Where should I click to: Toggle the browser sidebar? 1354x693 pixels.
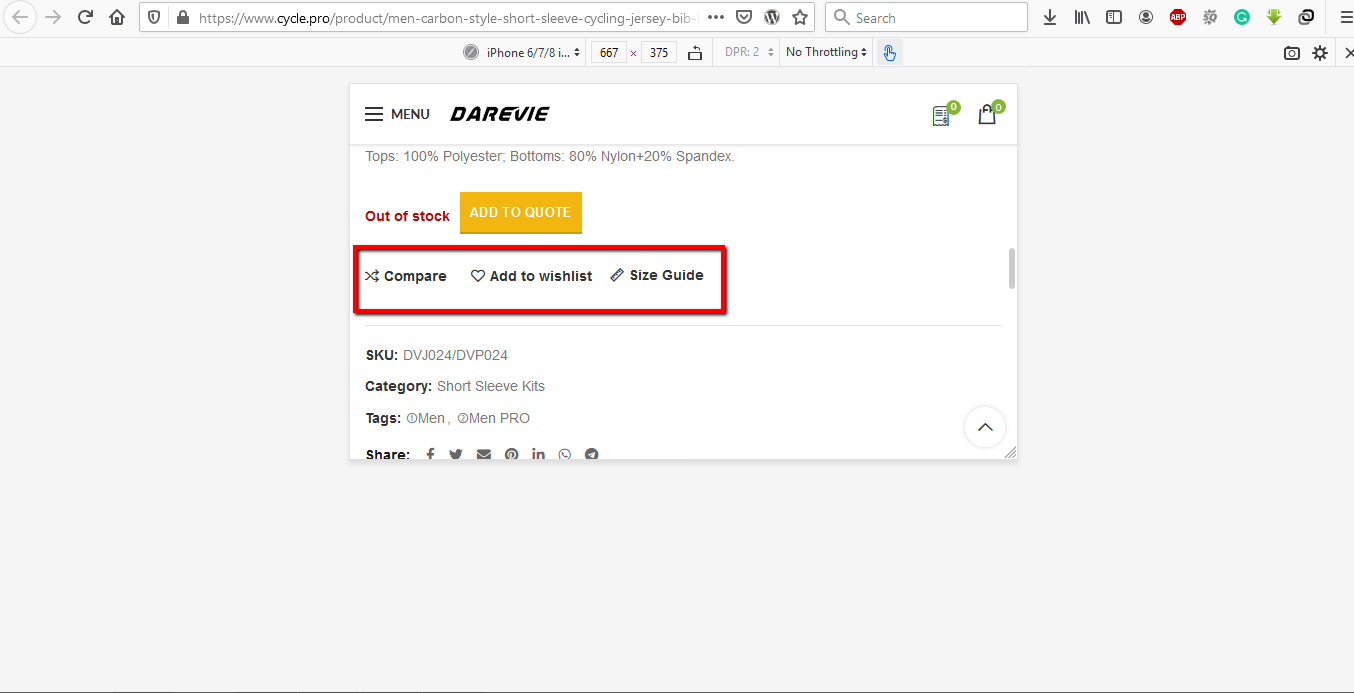tap(1114, 17)
